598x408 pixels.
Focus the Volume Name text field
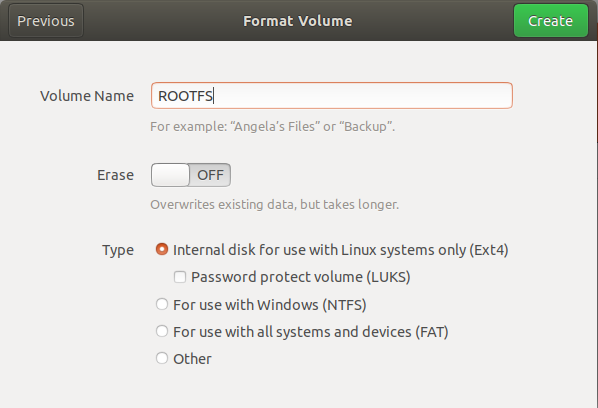(331, 96)
